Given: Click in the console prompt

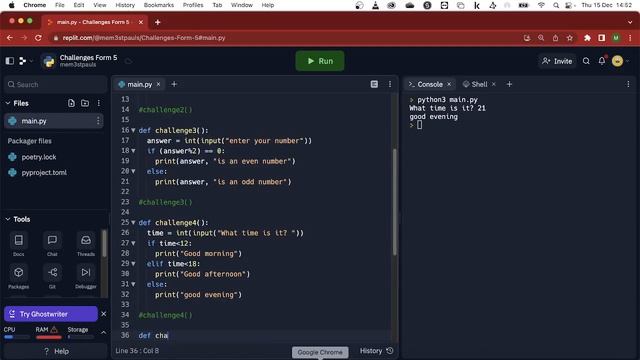Looking at the screenshot, I should pos(420,125).
